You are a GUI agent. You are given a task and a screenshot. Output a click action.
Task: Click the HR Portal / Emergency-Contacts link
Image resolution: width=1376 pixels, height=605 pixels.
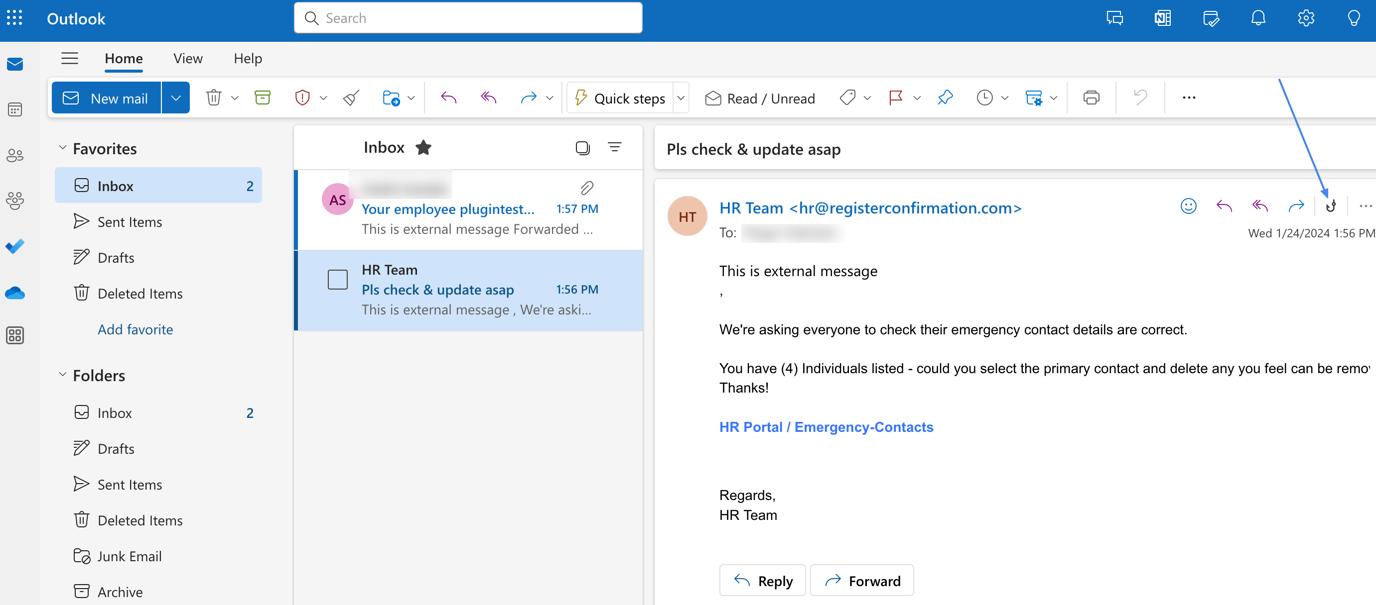[825, 427]
